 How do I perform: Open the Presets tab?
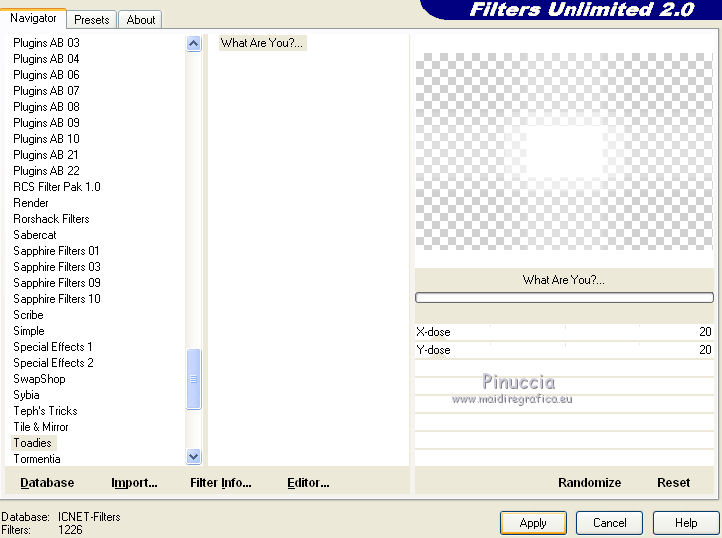(x=92, y=20)
